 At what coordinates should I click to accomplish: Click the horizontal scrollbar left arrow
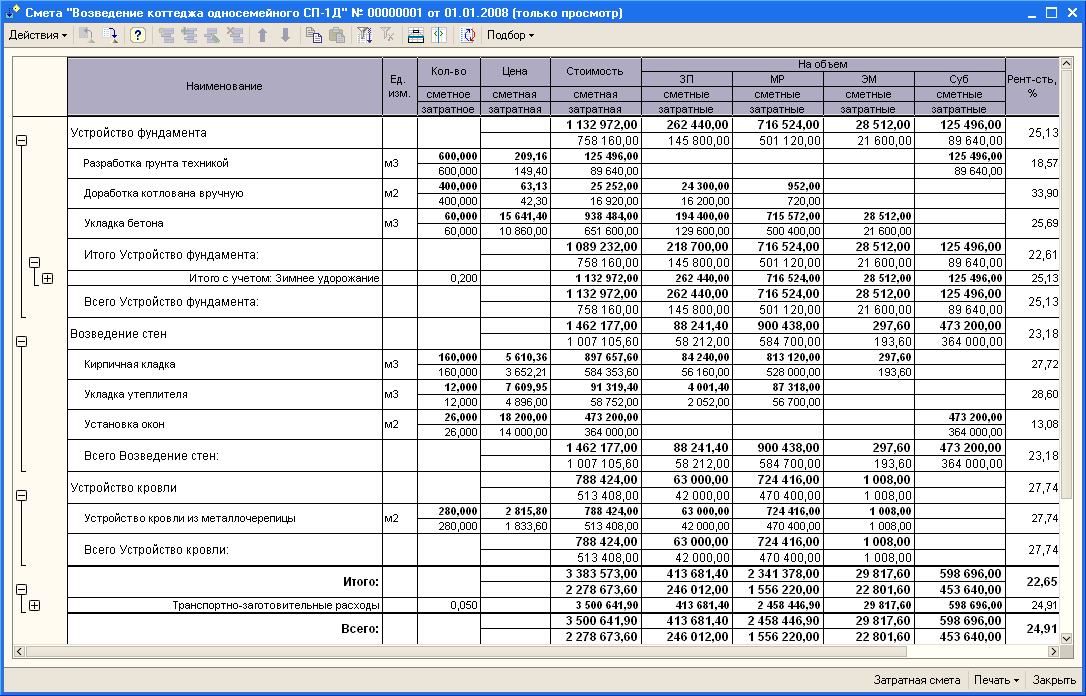click(19, 652)
